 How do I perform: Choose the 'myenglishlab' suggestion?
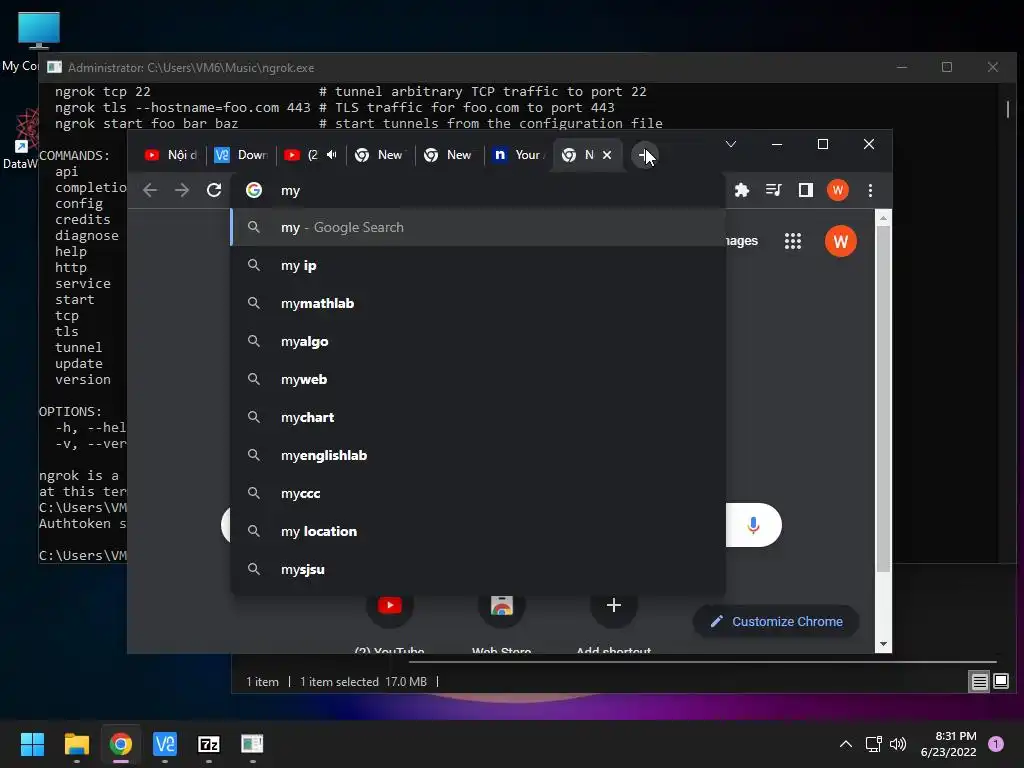pyautogui.click(x=478, y=455)
